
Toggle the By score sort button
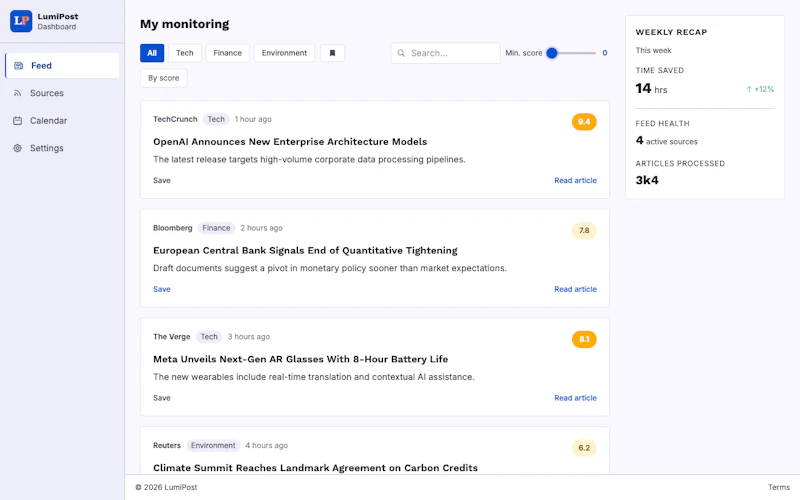point(164,78)
